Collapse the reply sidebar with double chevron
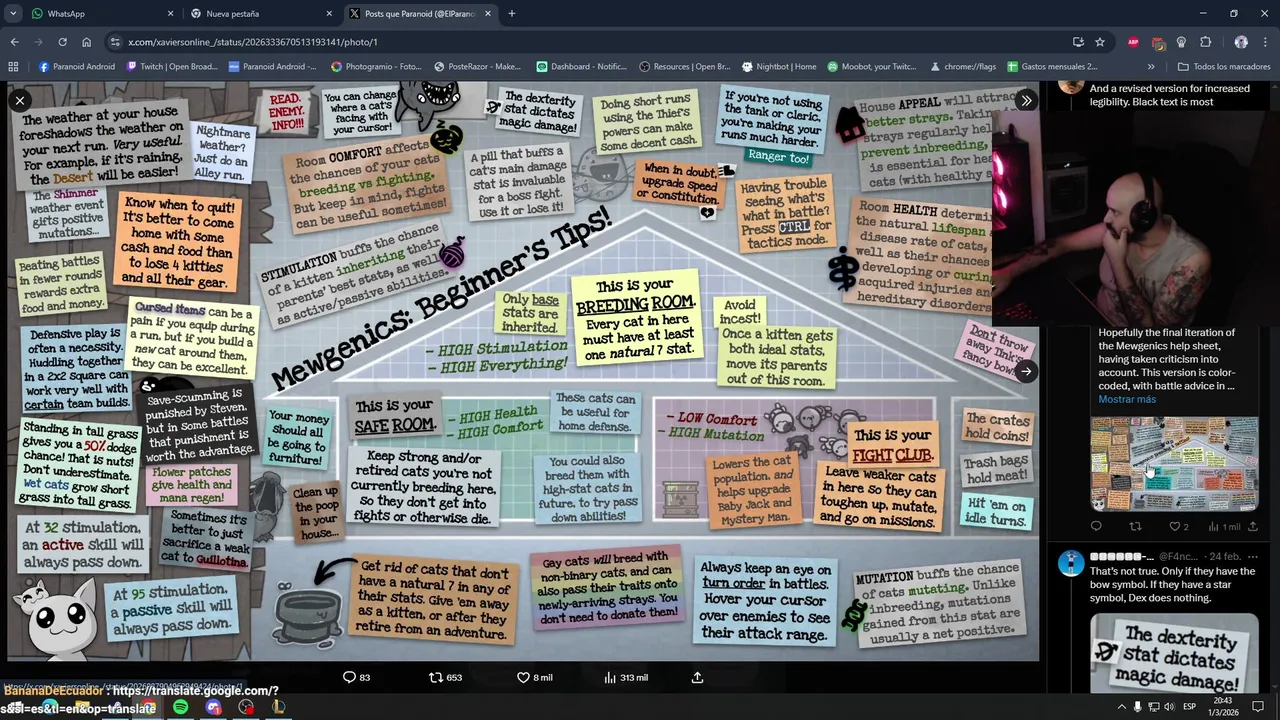 click(1026, 100)
